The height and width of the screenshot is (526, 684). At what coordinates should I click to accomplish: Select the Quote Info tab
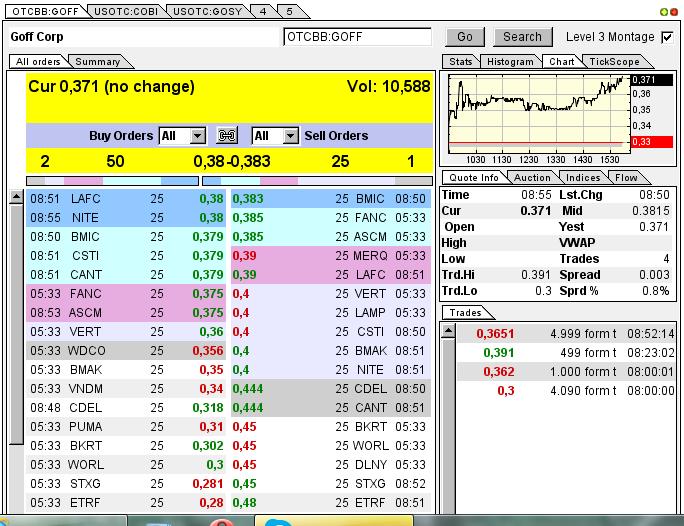474,178
